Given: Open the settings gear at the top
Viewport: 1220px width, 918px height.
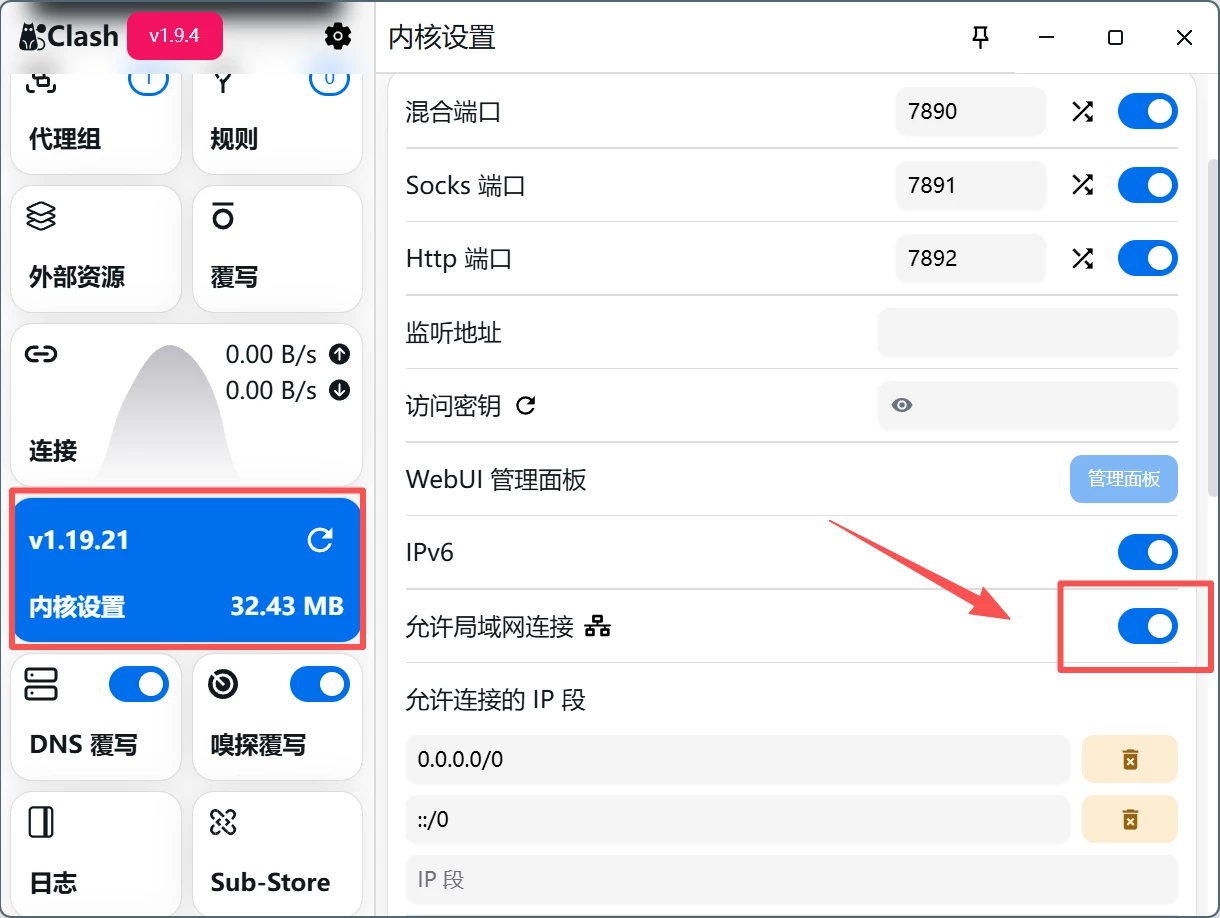Looking at the screenshot, I should (x=337, y=36).
